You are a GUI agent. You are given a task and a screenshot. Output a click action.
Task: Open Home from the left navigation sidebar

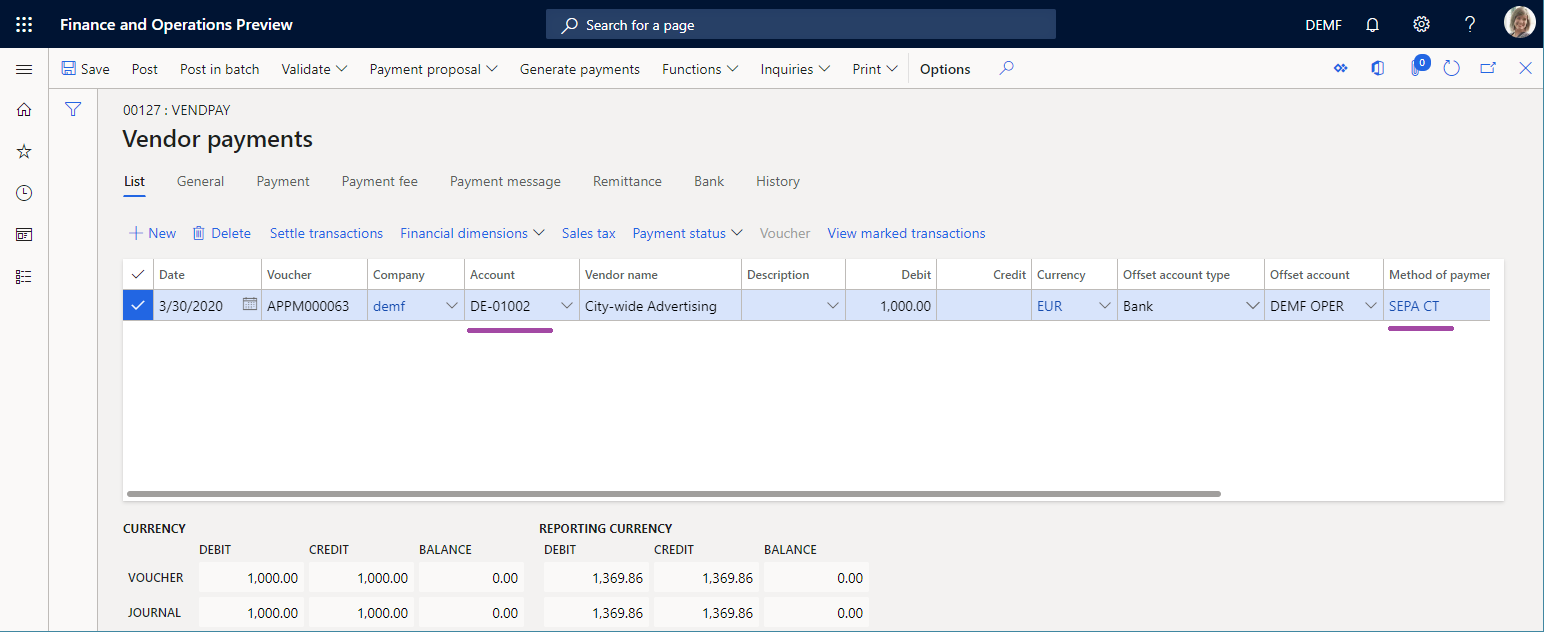[23, 110]
